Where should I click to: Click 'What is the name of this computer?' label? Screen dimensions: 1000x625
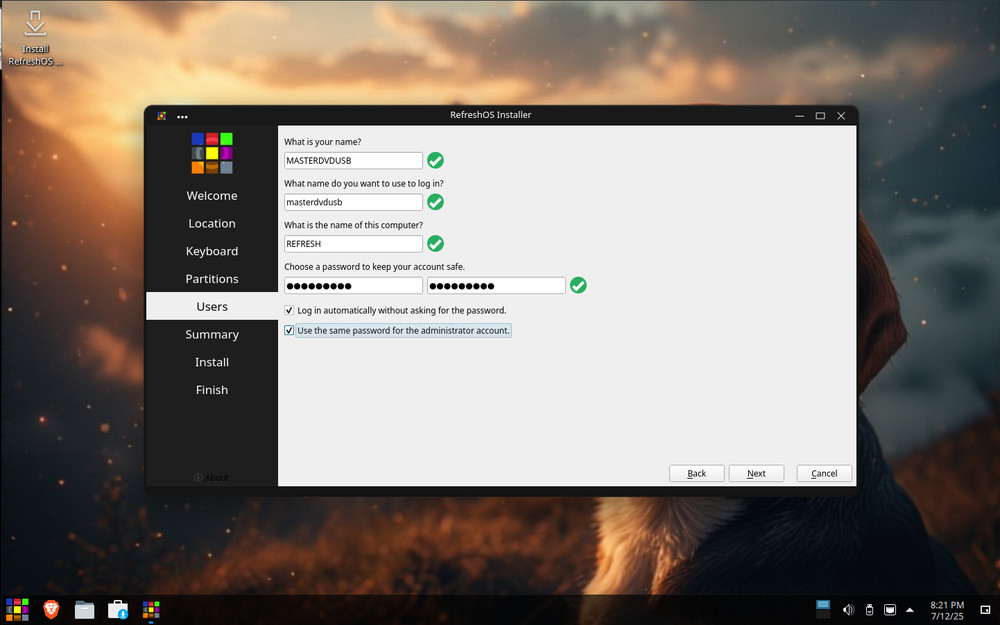tap(353, 225)
